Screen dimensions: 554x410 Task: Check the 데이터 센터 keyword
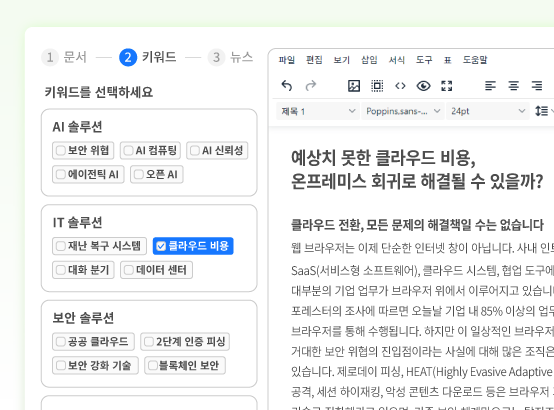point(157,270)
